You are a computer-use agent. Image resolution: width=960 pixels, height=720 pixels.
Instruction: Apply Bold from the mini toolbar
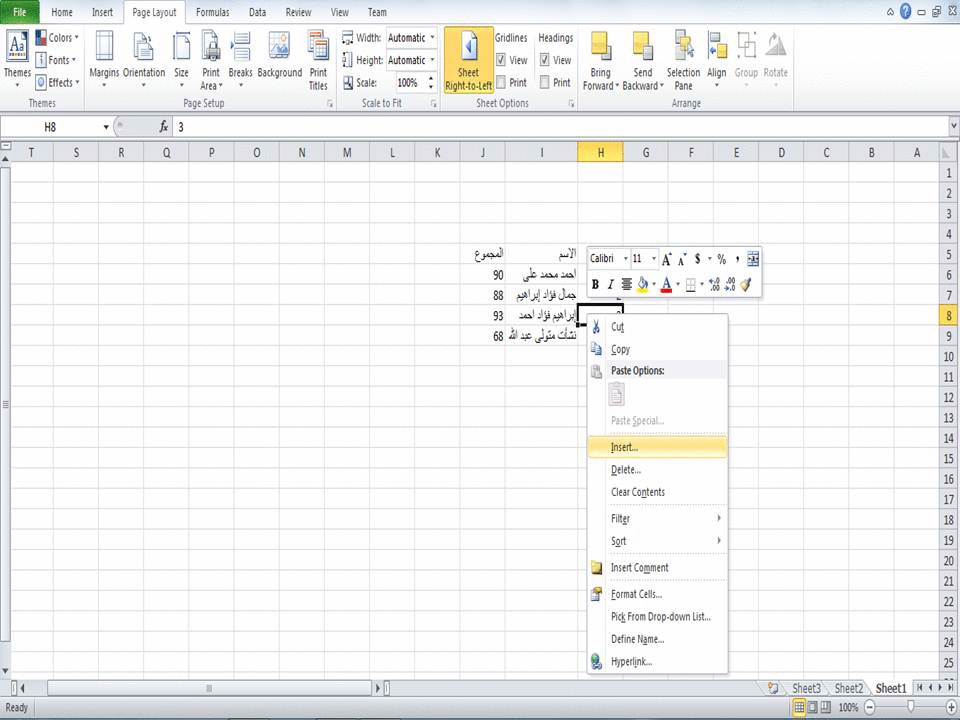pos(595,285)
